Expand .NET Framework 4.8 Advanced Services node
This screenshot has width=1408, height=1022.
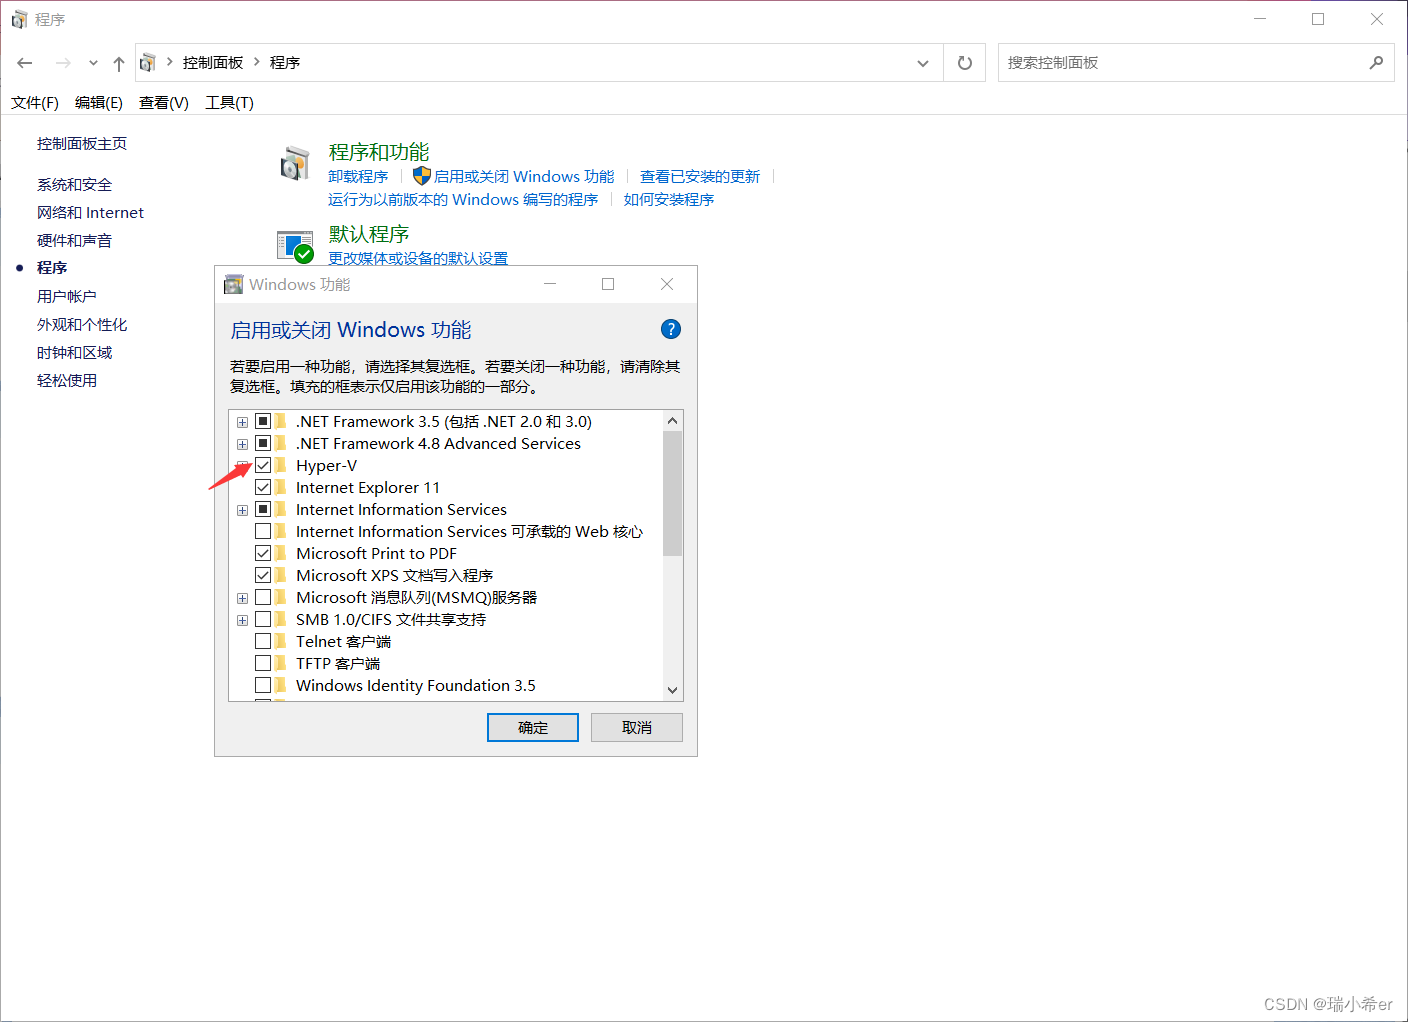click(x=242, y=444)
